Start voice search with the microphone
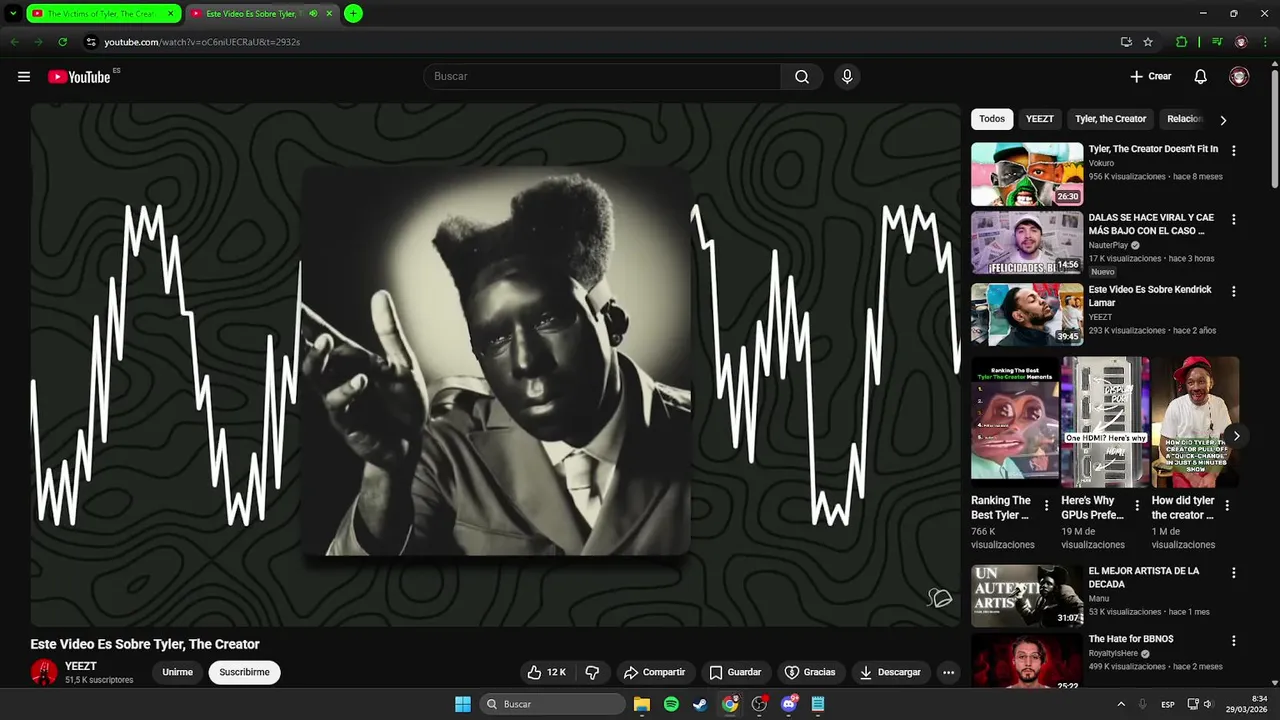The height and width of the screenshot is (720, 1280). [x=847, y=77]
